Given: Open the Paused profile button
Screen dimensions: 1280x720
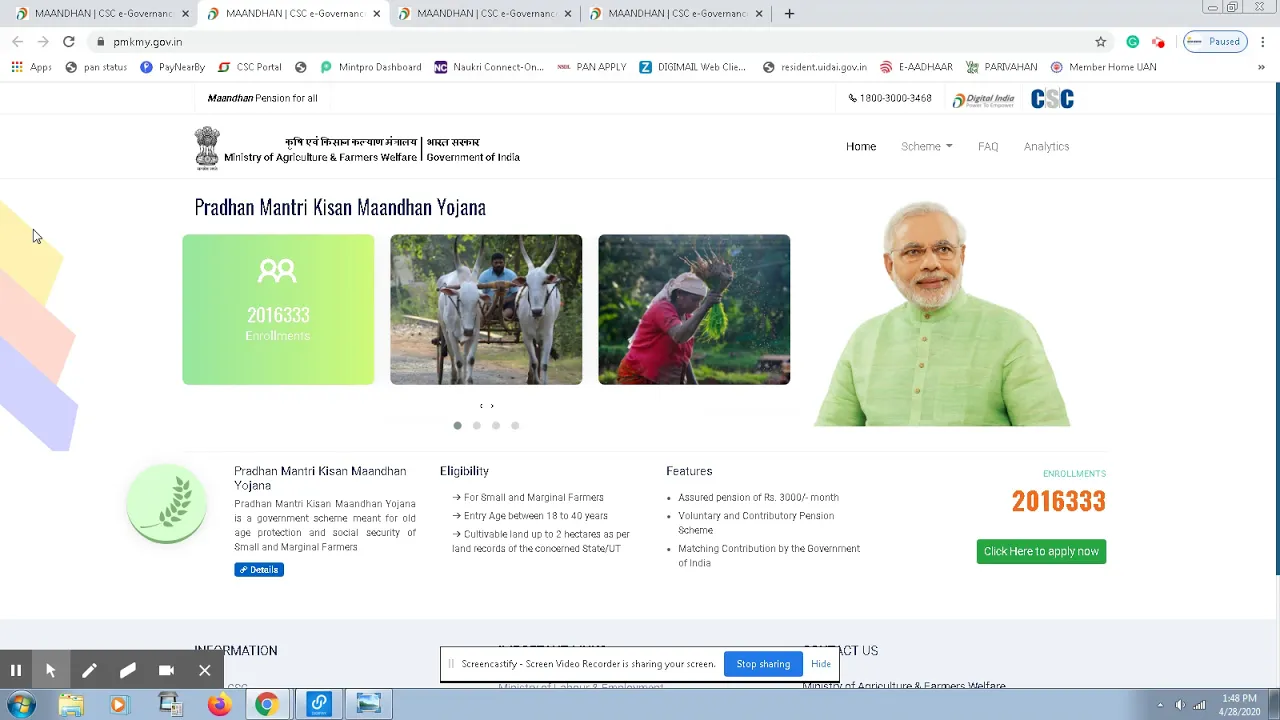Looking at the screenshot, I should pyautogui.click(x=1215, y=41).
